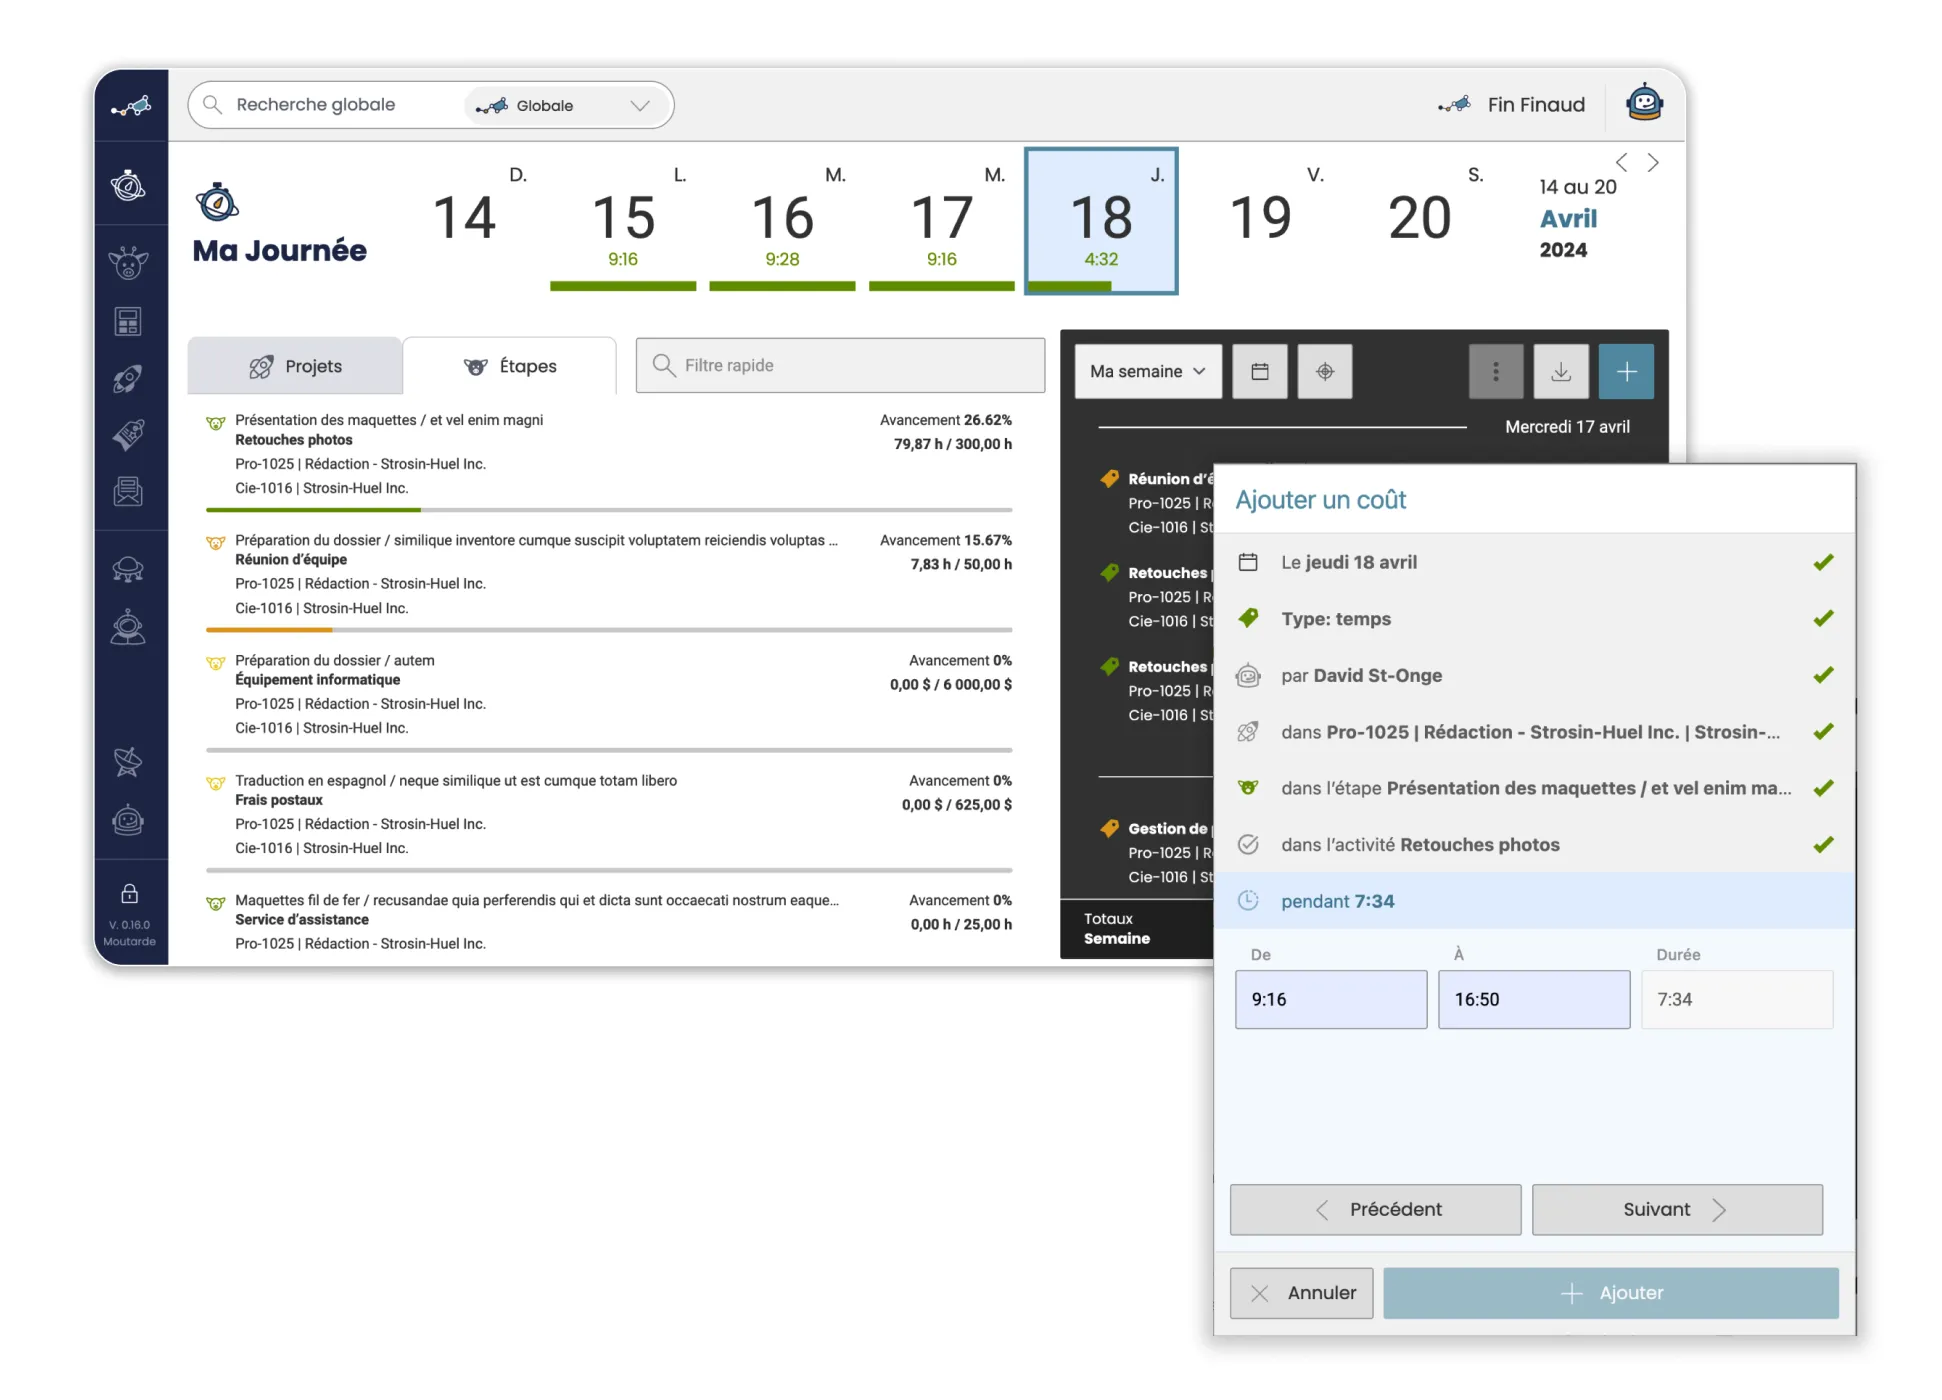The height and width of the screenshot is (1400, 1942).
Task: Expand the dans l'activité Retouches photos step
Action: (x=1535, y=845)
